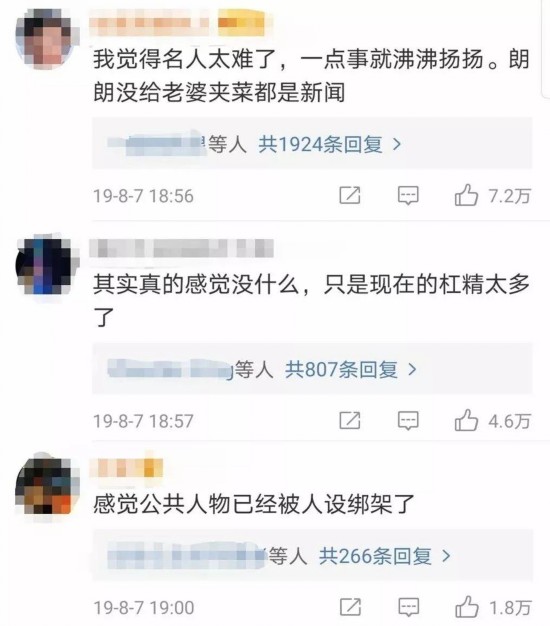Like the 18:56 comment with 7.2万 likes
Viewport: 550px width, 626px height.
466,195
